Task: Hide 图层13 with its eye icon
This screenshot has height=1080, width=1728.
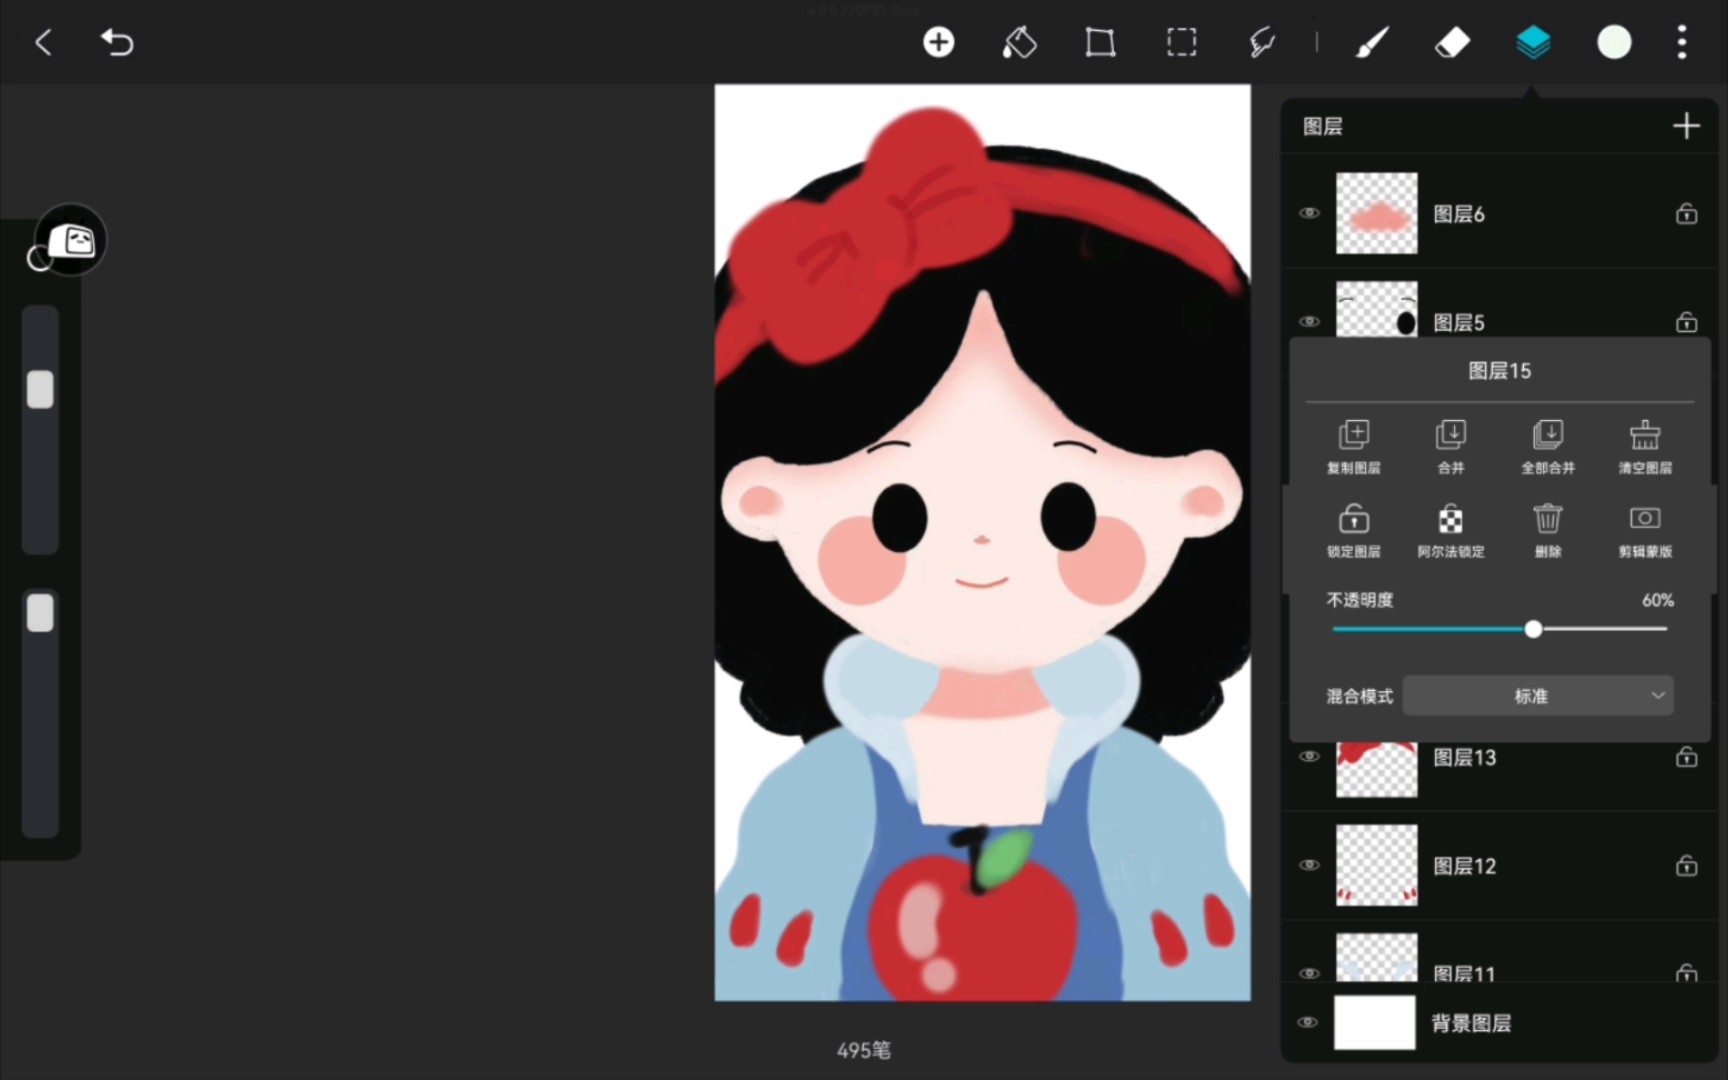Action: click(1309, 756)
